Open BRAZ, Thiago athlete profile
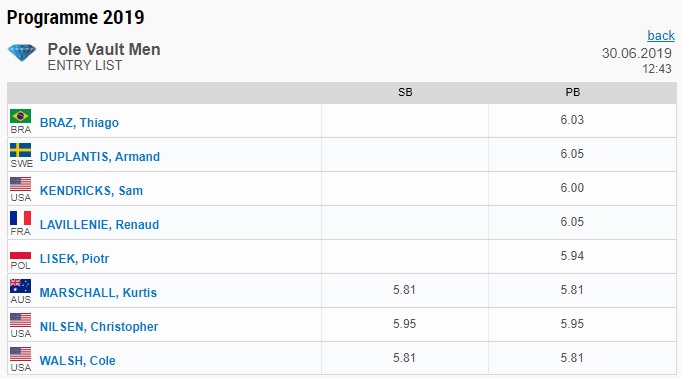Image resolution: width=681 pixels, height=379 pixels. [x=79, y=122]
